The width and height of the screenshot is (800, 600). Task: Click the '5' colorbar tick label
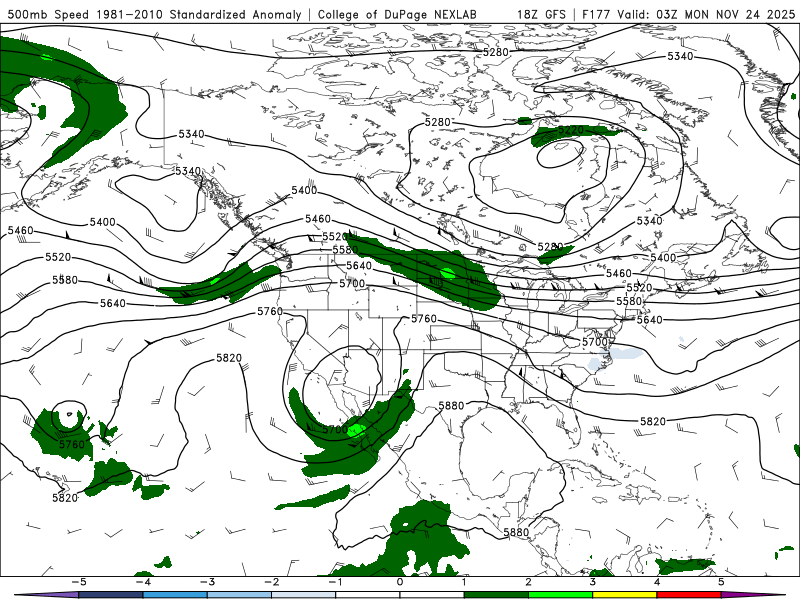point(721,582)
